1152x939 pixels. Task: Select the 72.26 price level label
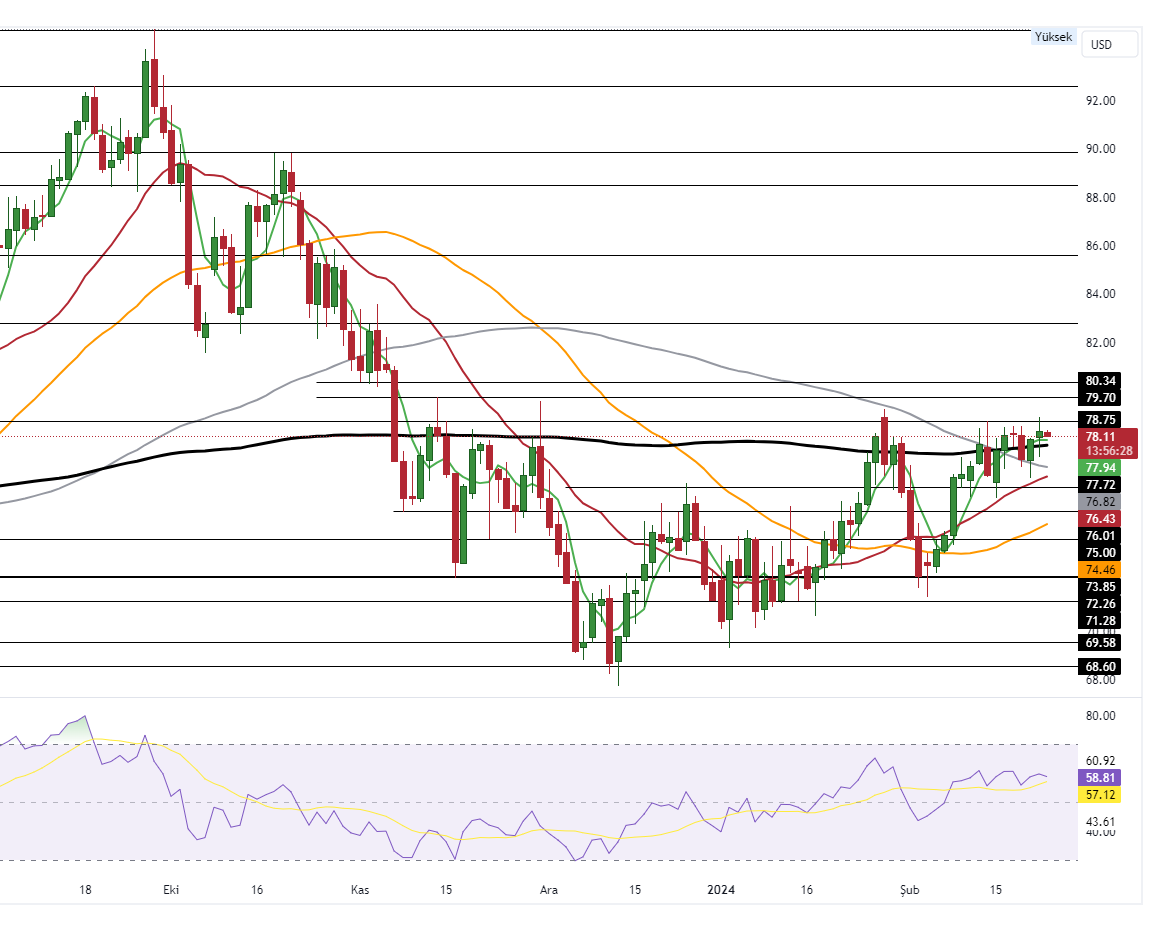[x=1100, y=603]
